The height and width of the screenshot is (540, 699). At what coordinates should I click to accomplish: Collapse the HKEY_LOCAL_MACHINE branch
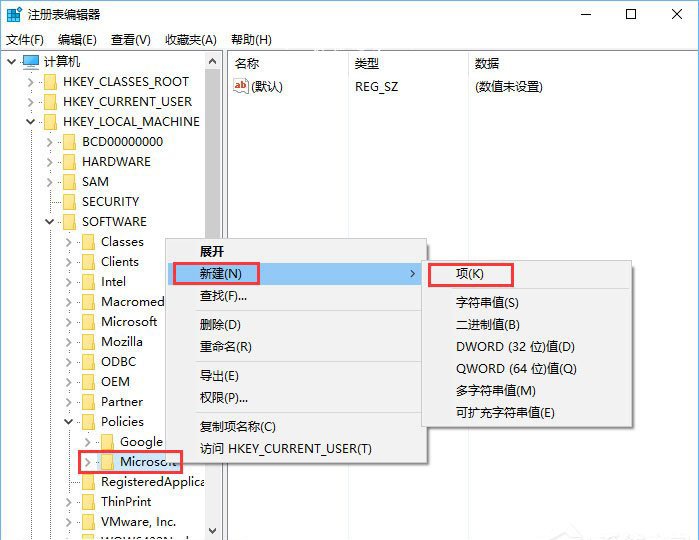pos(30,122)
